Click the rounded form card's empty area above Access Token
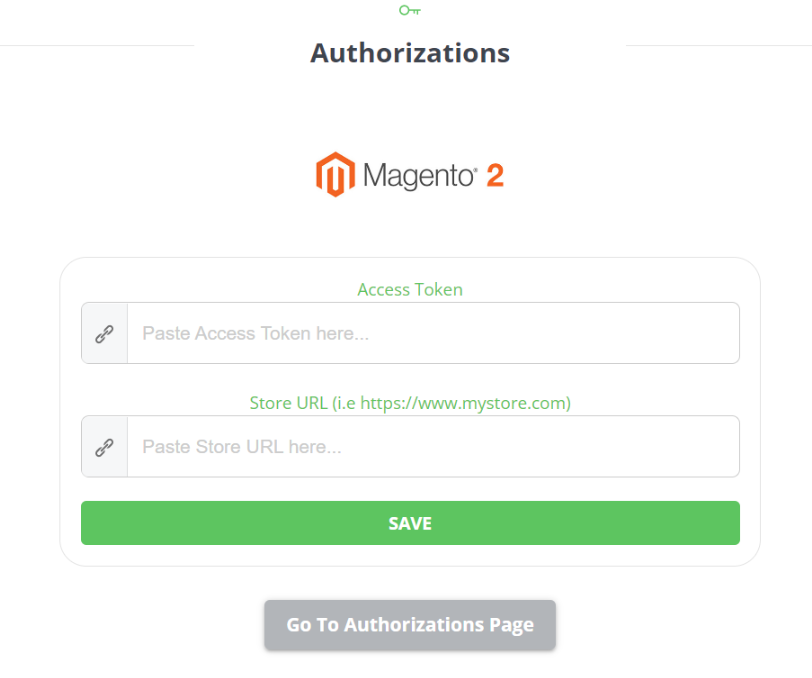 (x=410, y=269)
